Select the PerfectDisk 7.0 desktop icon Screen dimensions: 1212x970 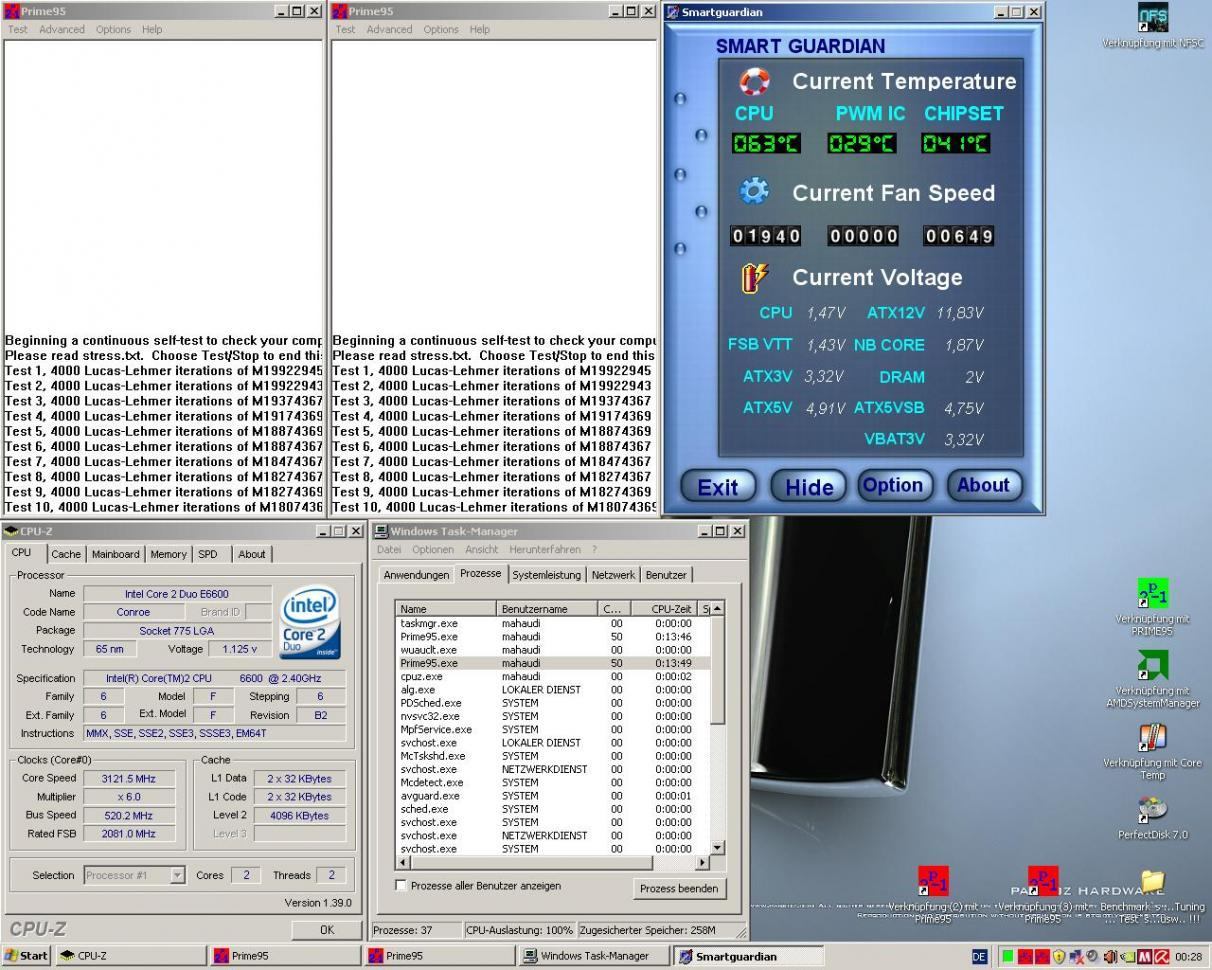click(1153, 810)
